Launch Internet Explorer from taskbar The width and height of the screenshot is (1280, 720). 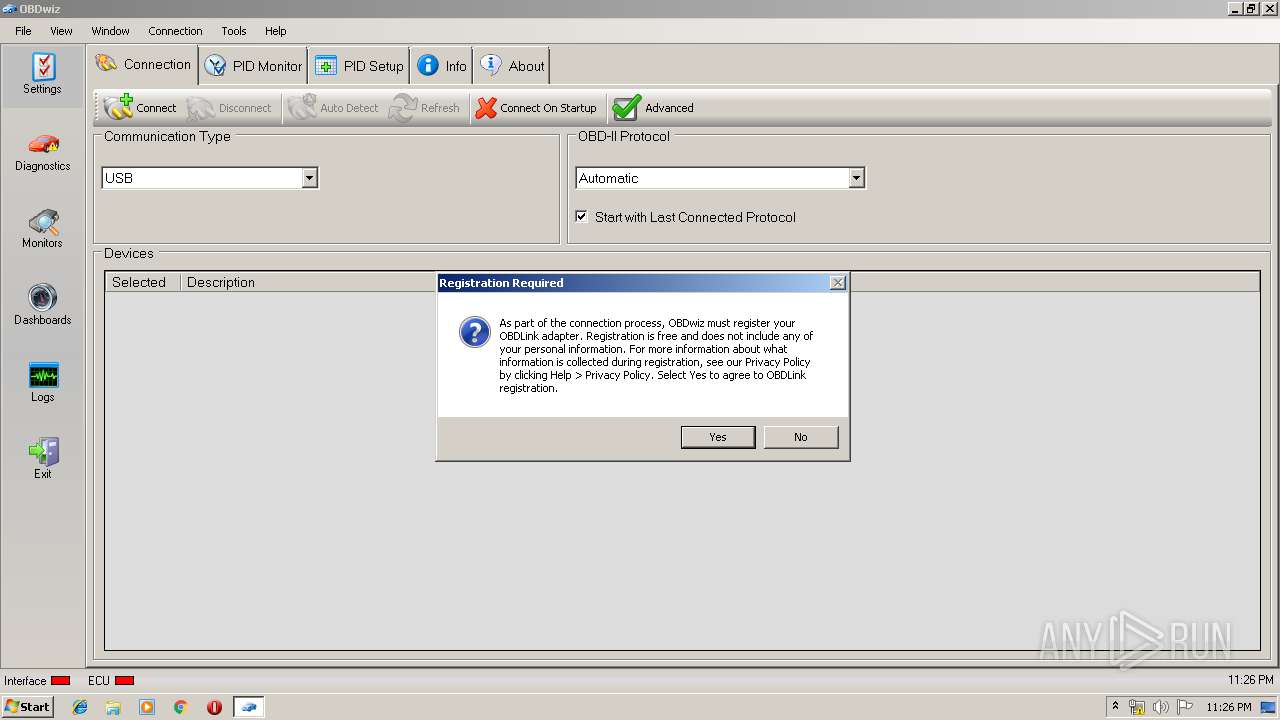click(x=80, y=707)
